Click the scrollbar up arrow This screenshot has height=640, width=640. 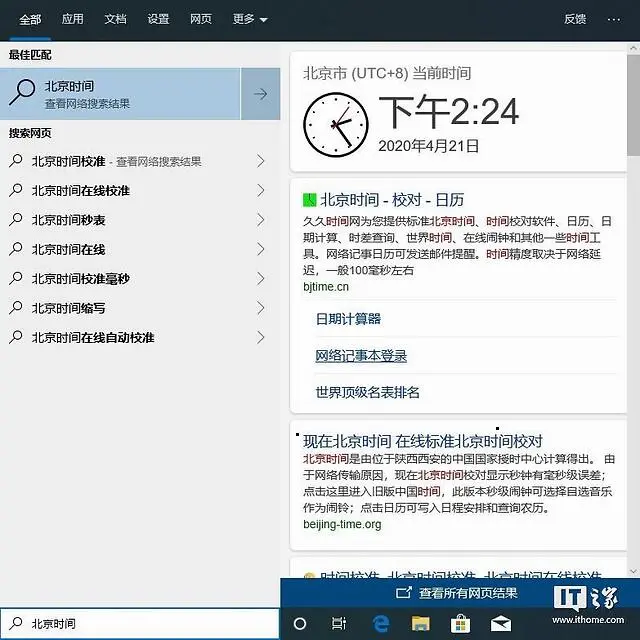[633, 48]
